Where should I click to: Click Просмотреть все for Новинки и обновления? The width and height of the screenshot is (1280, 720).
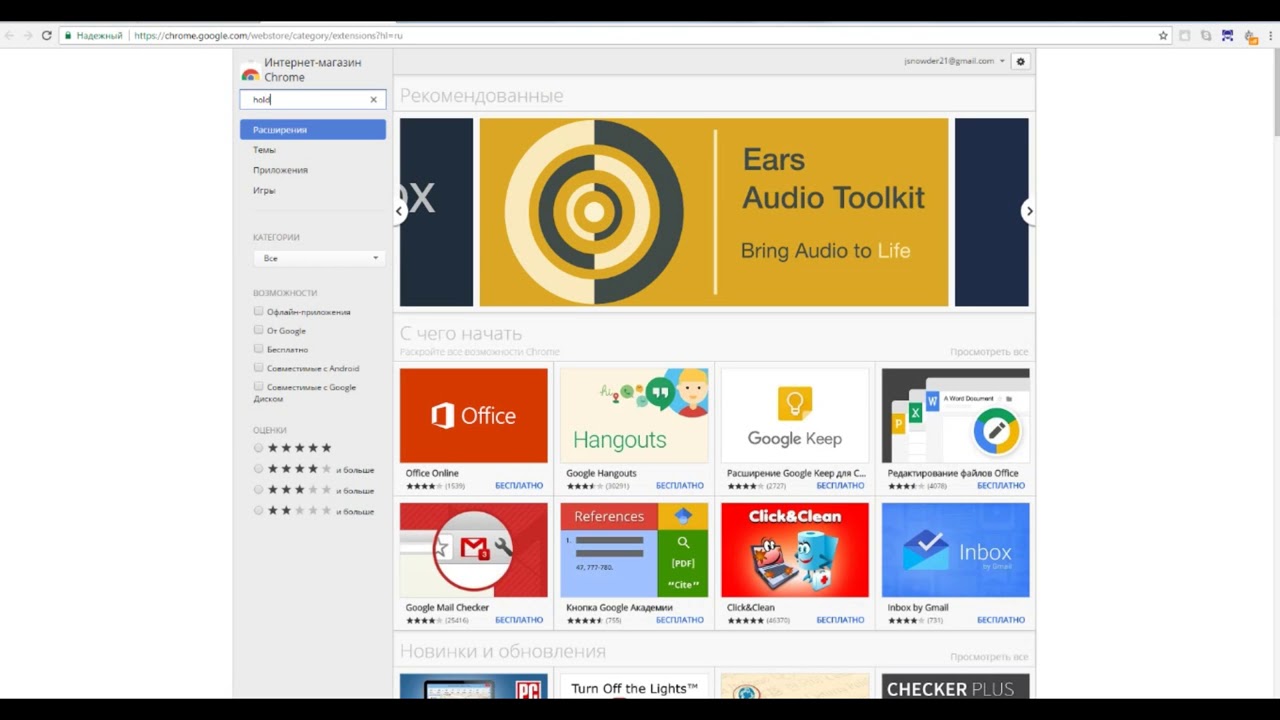pyautogui.click(x=989, y=657)
